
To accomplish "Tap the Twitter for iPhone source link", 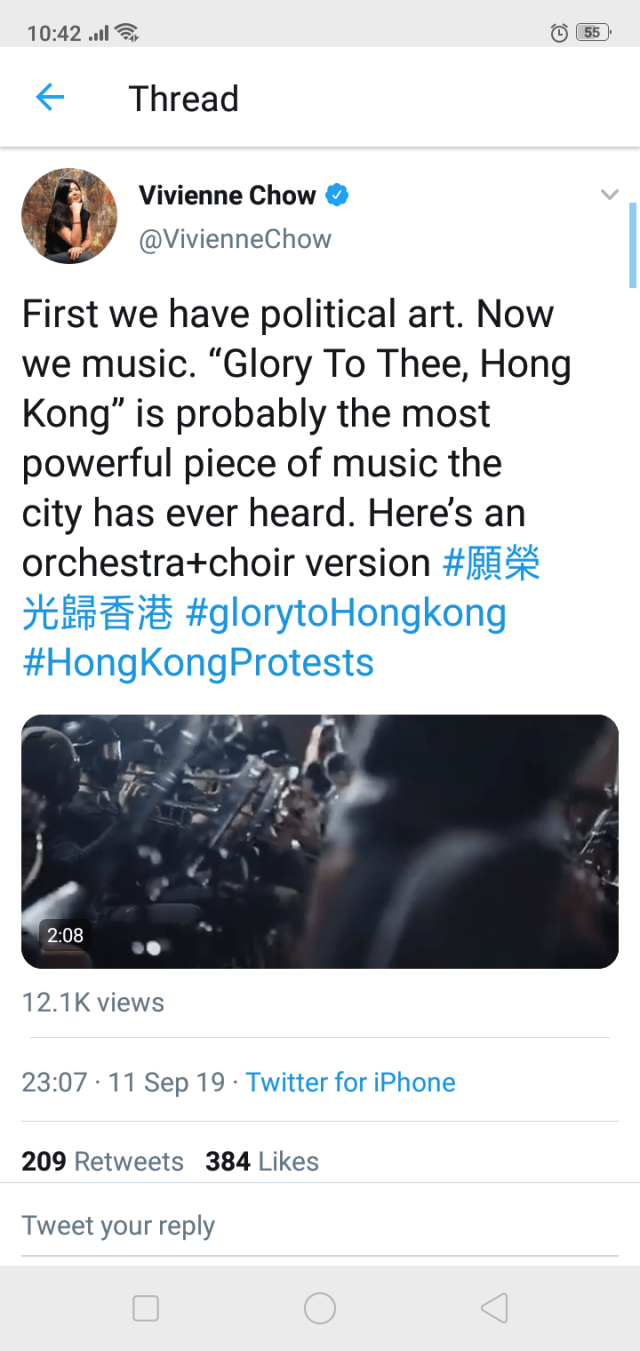I will coord(350,1082).
